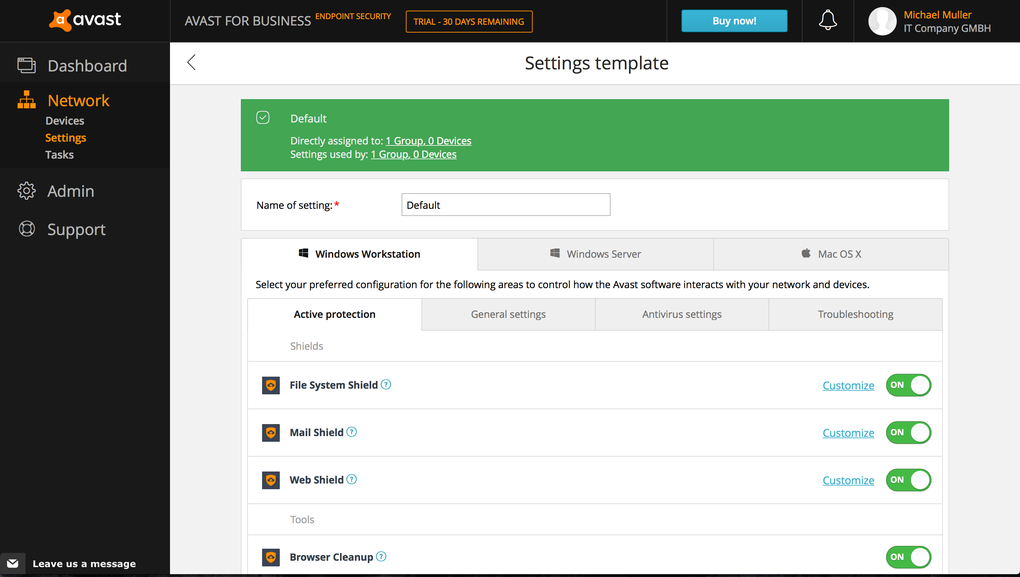1020x577 pixels.
Task: Customize the File System Shield
Action: click(848, 386)
